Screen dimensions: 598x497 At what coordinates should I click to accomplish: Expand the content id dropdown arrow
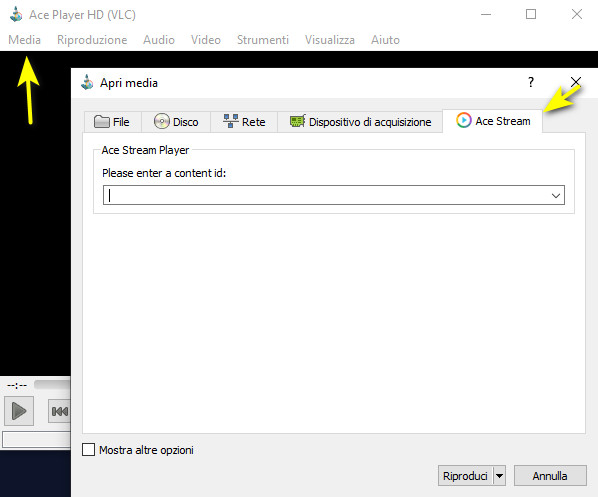pyautogui.click(x=556, y=196)
